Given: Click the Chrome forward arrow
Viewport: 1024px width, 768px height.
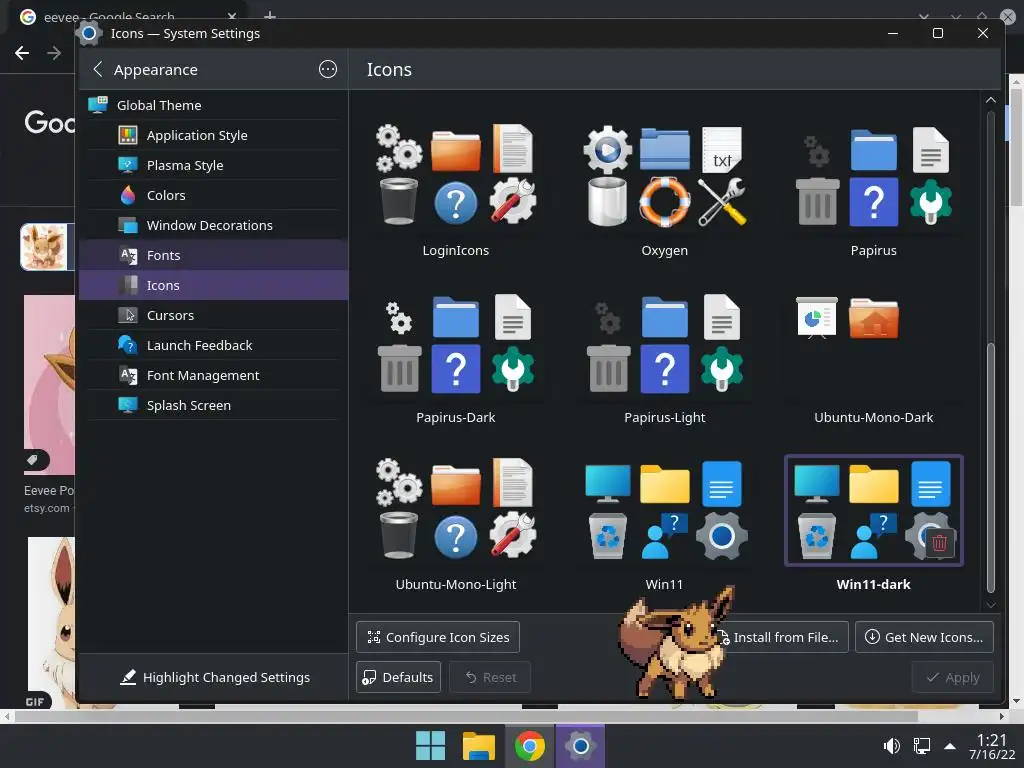Looking at the screenshot, I should point(54,53).
